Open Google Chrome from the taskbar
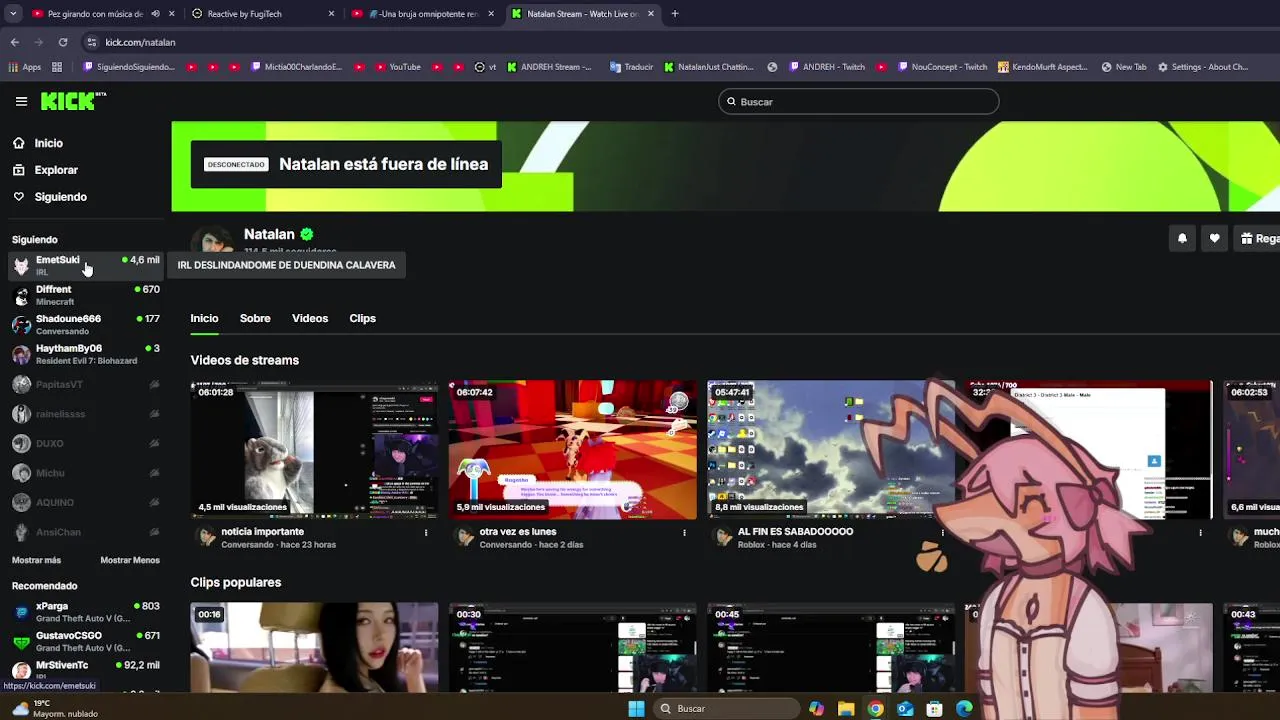Viewport: 1280px width, 720px height. 876,708
